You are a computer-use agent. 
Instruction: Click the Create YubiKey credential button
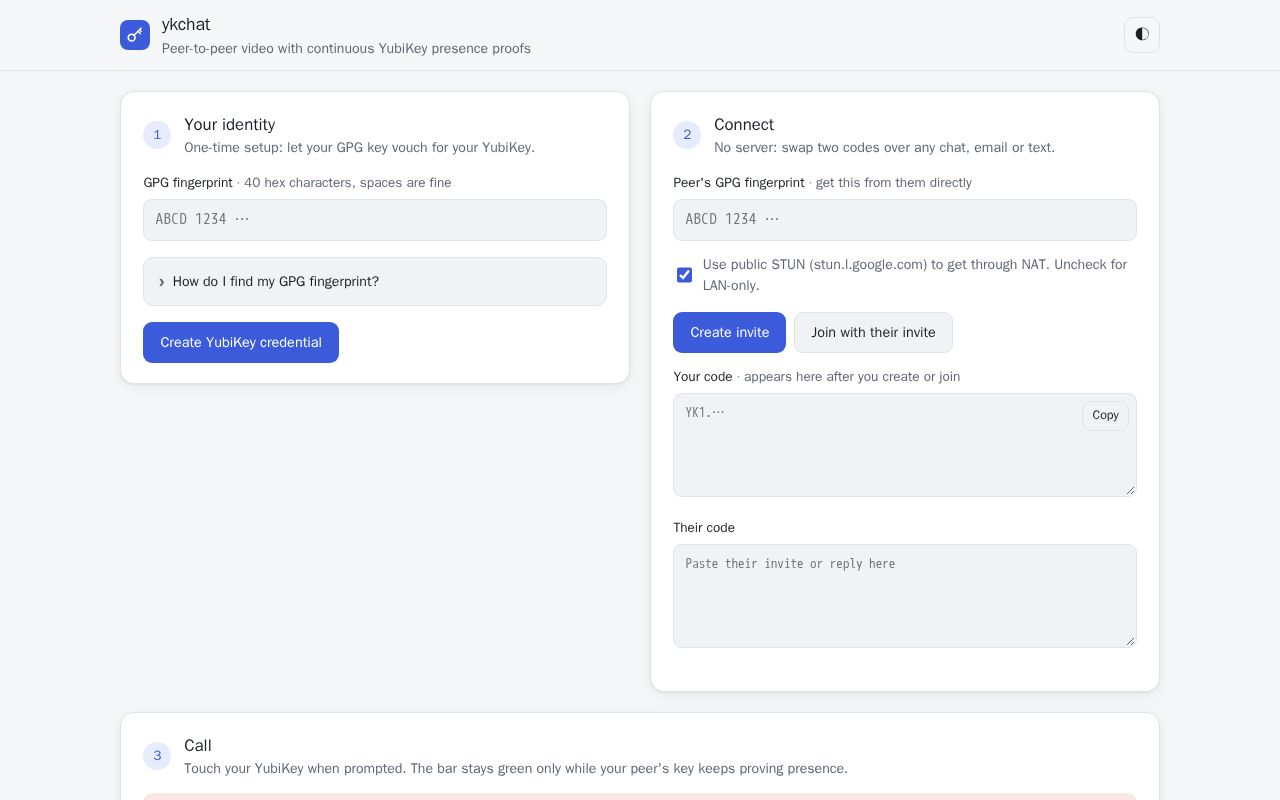pos(241,342)
